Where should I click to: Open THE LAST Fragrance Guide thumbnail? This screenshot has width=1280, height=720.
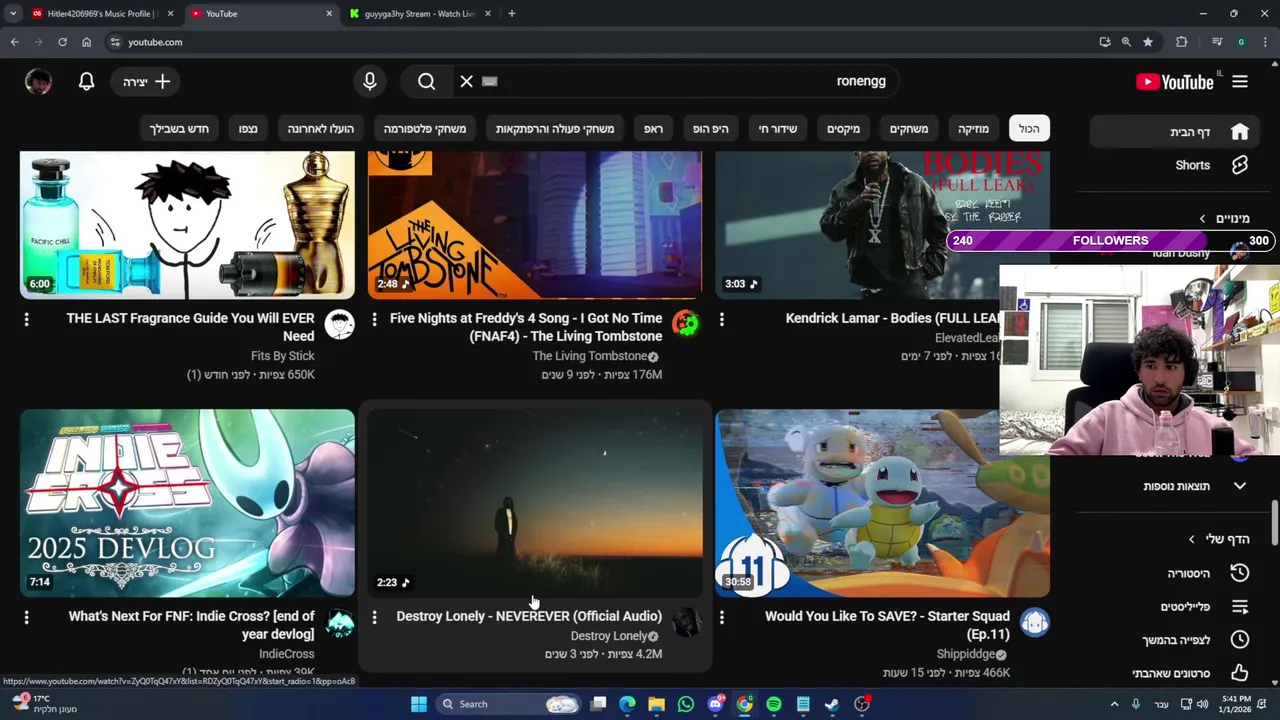coord(187,225)
